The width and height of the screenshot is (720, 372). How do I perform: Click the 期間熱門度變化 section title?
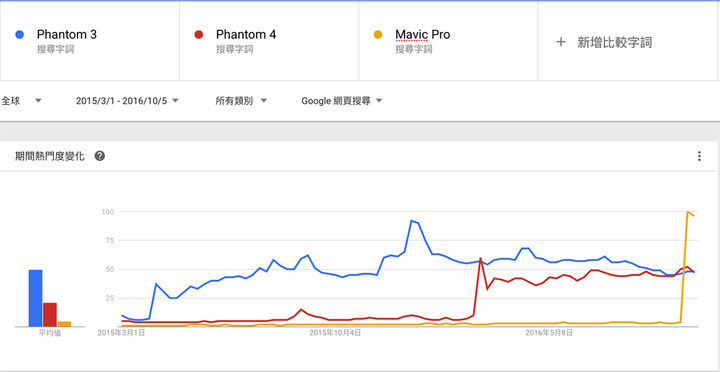click(x=50, y=156)
